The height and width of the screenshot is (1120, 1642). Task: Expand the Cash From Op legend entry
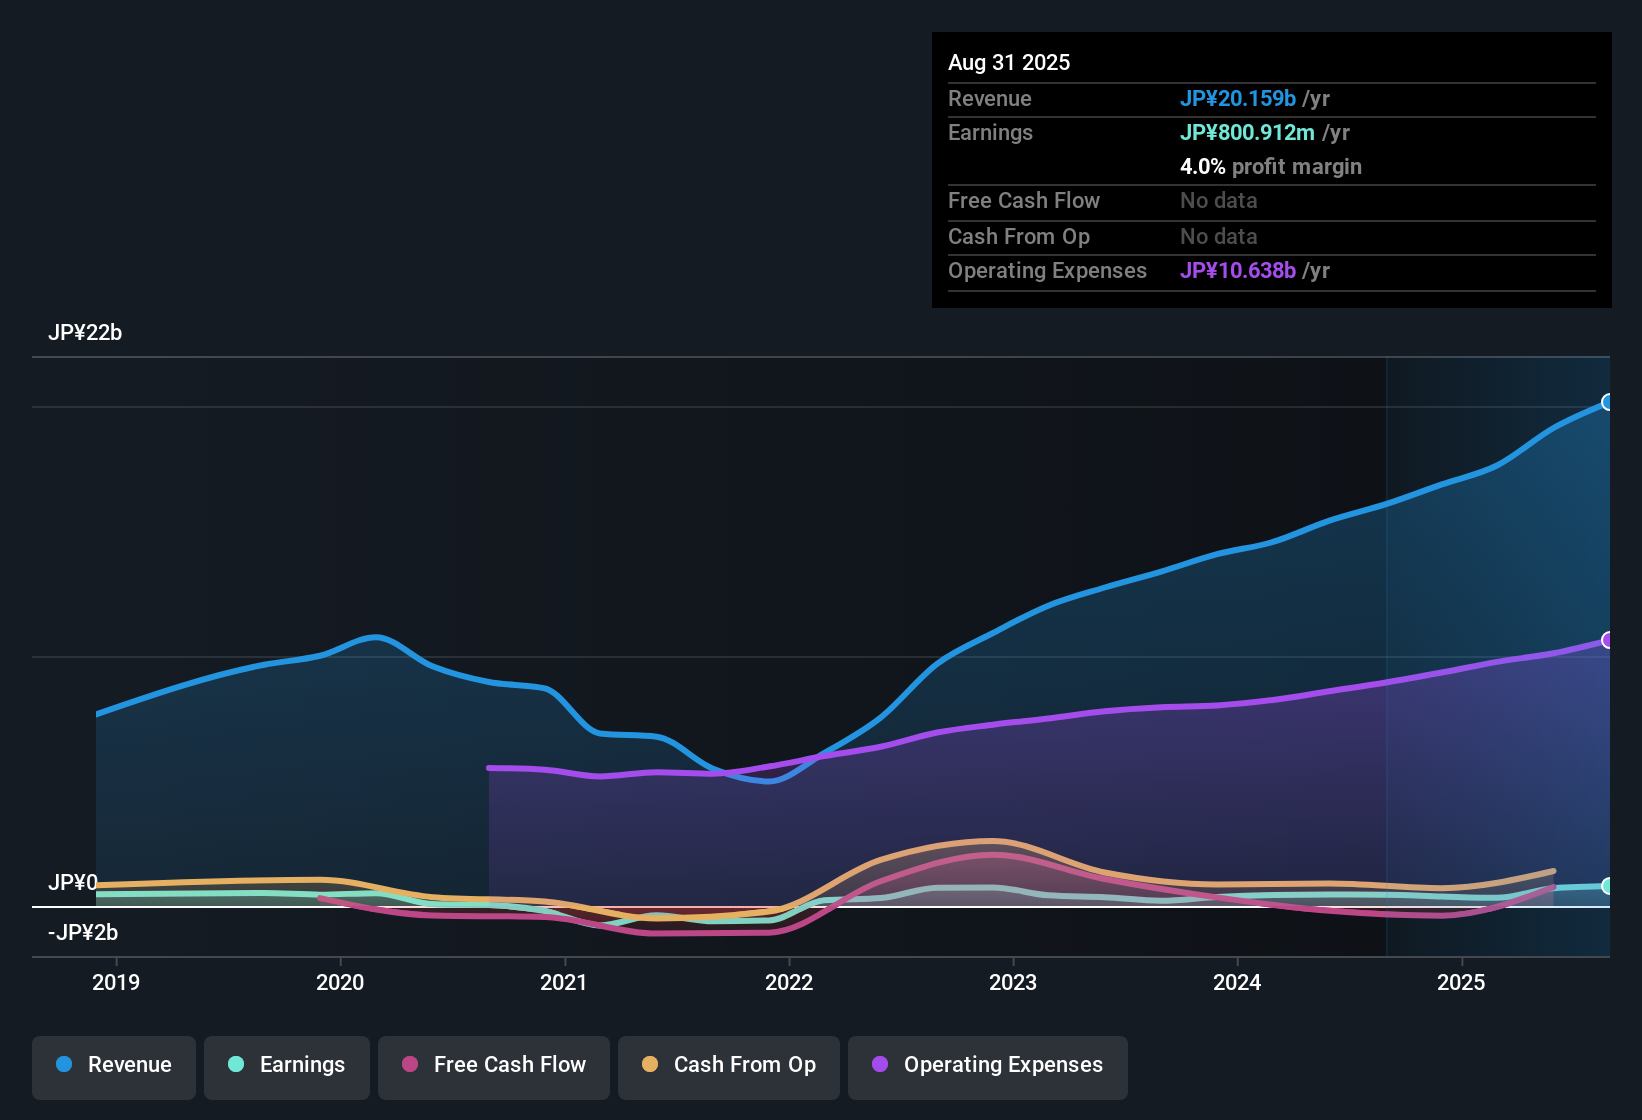pyautogui.click(x=728, y=1065)
